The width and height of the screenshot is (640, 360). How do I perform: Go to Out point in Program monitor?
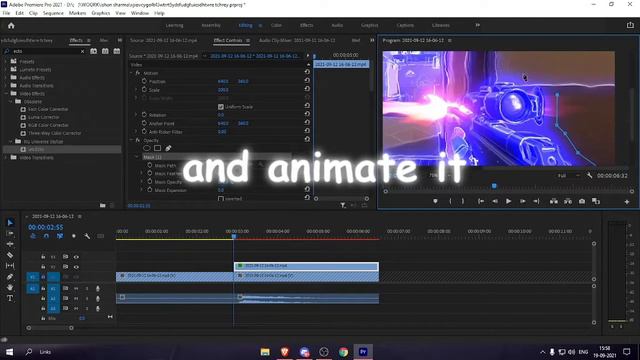pyautogui.click(x=536, y=201)
